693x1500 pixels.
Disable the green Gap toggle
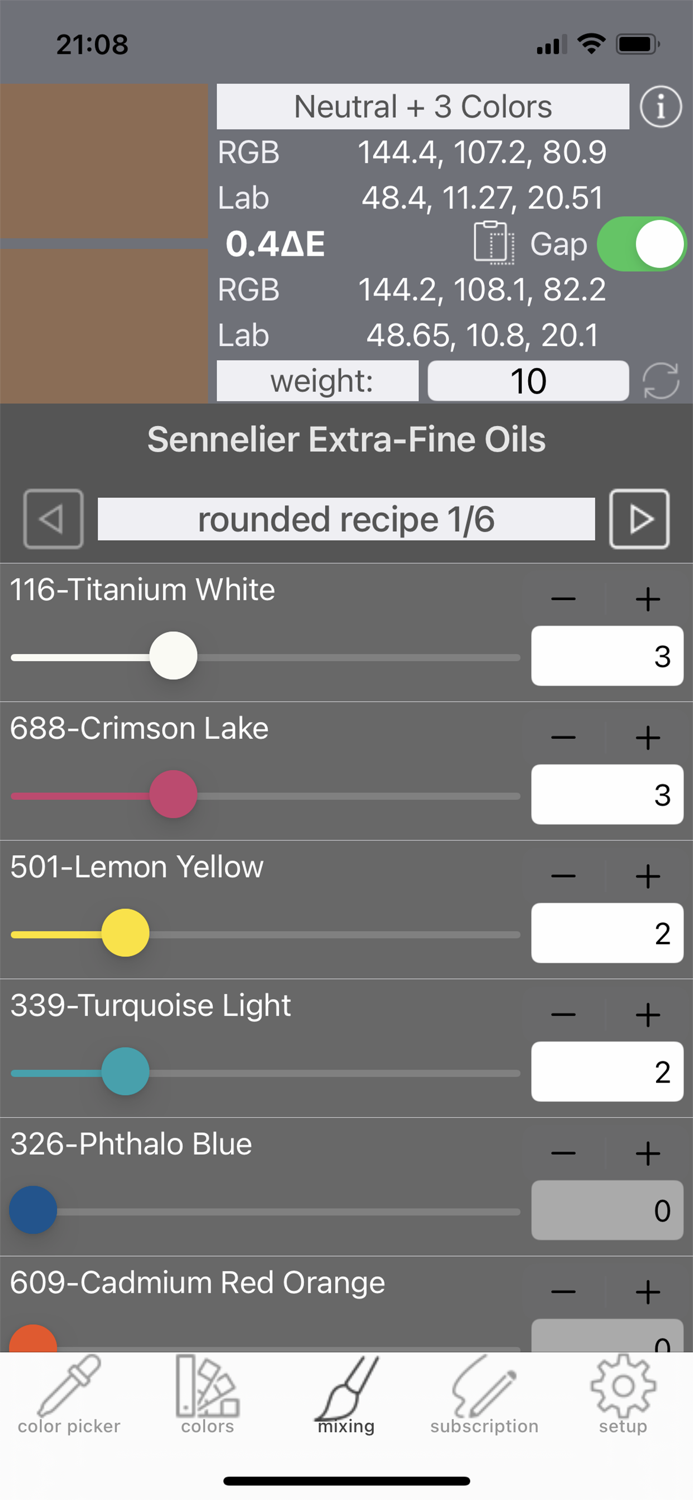click(x=641, y=243)
